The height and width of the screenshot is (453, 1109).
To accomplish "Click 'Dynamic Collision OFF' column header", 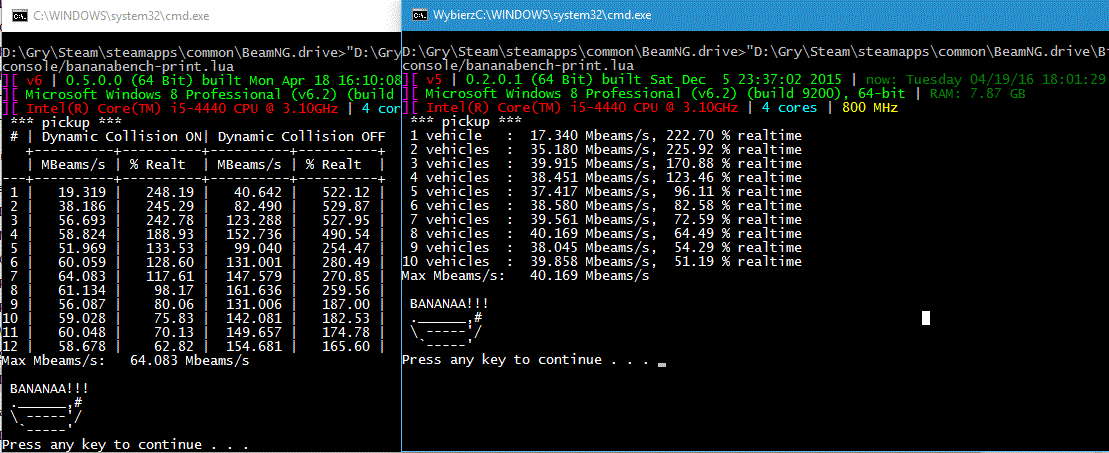I will point(301,136).
